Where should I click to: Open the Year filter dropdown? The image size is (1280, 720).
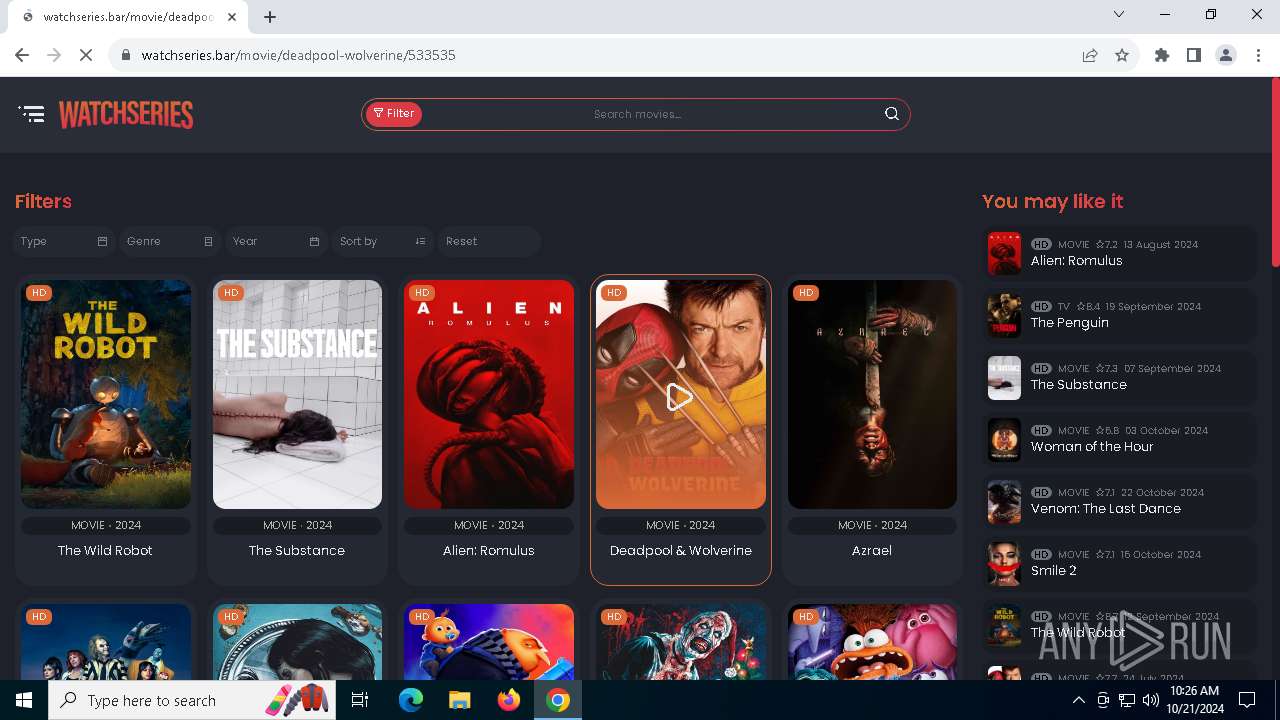point(276,241)
